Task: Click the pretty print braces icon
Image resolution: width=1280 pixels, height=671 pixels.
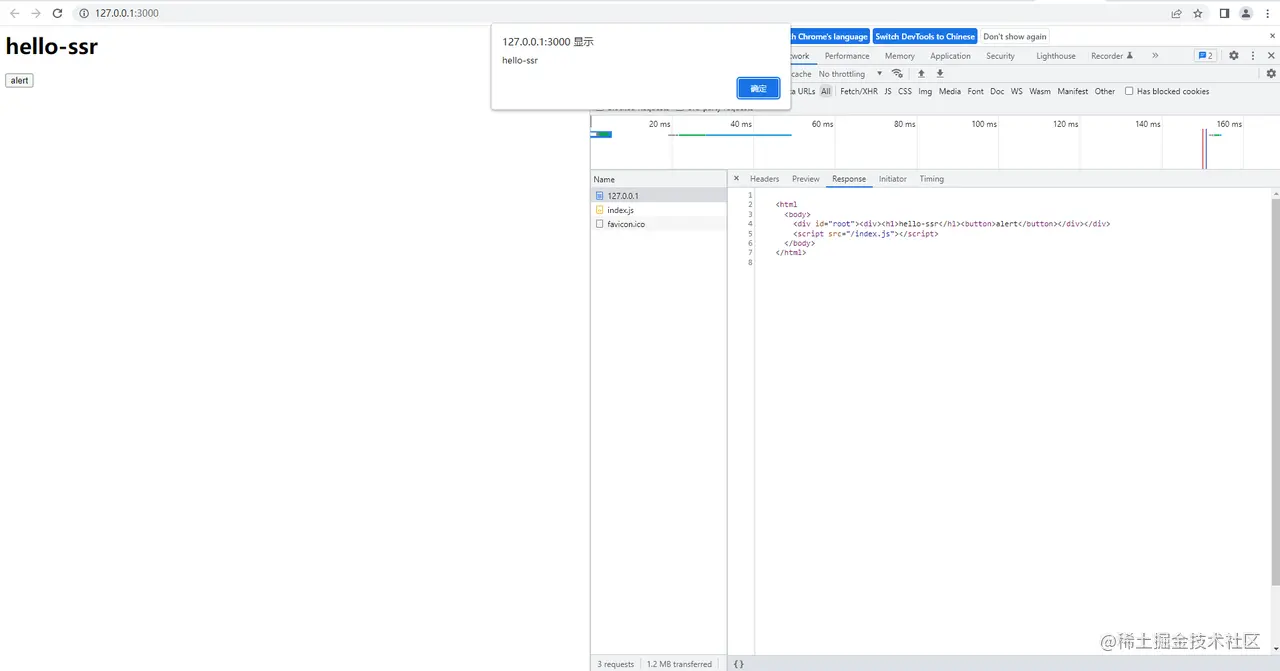Action: point(739,664)
